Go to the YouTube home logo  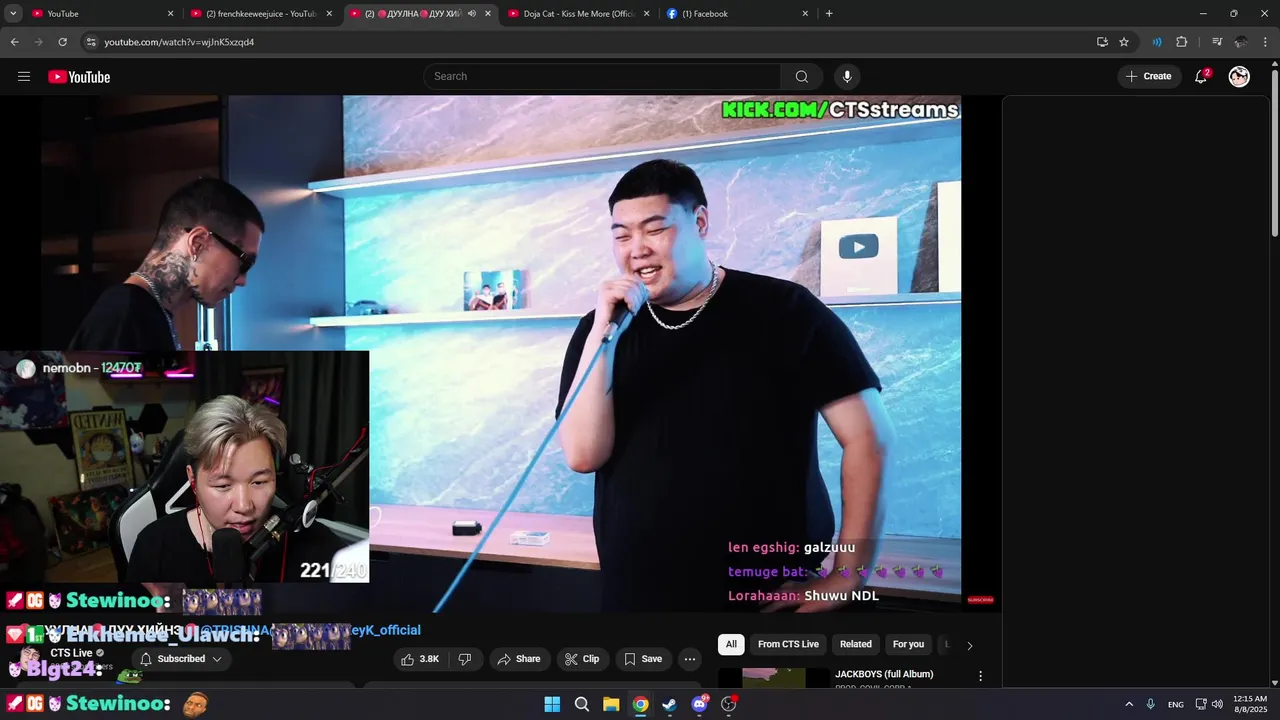(79, 77)
